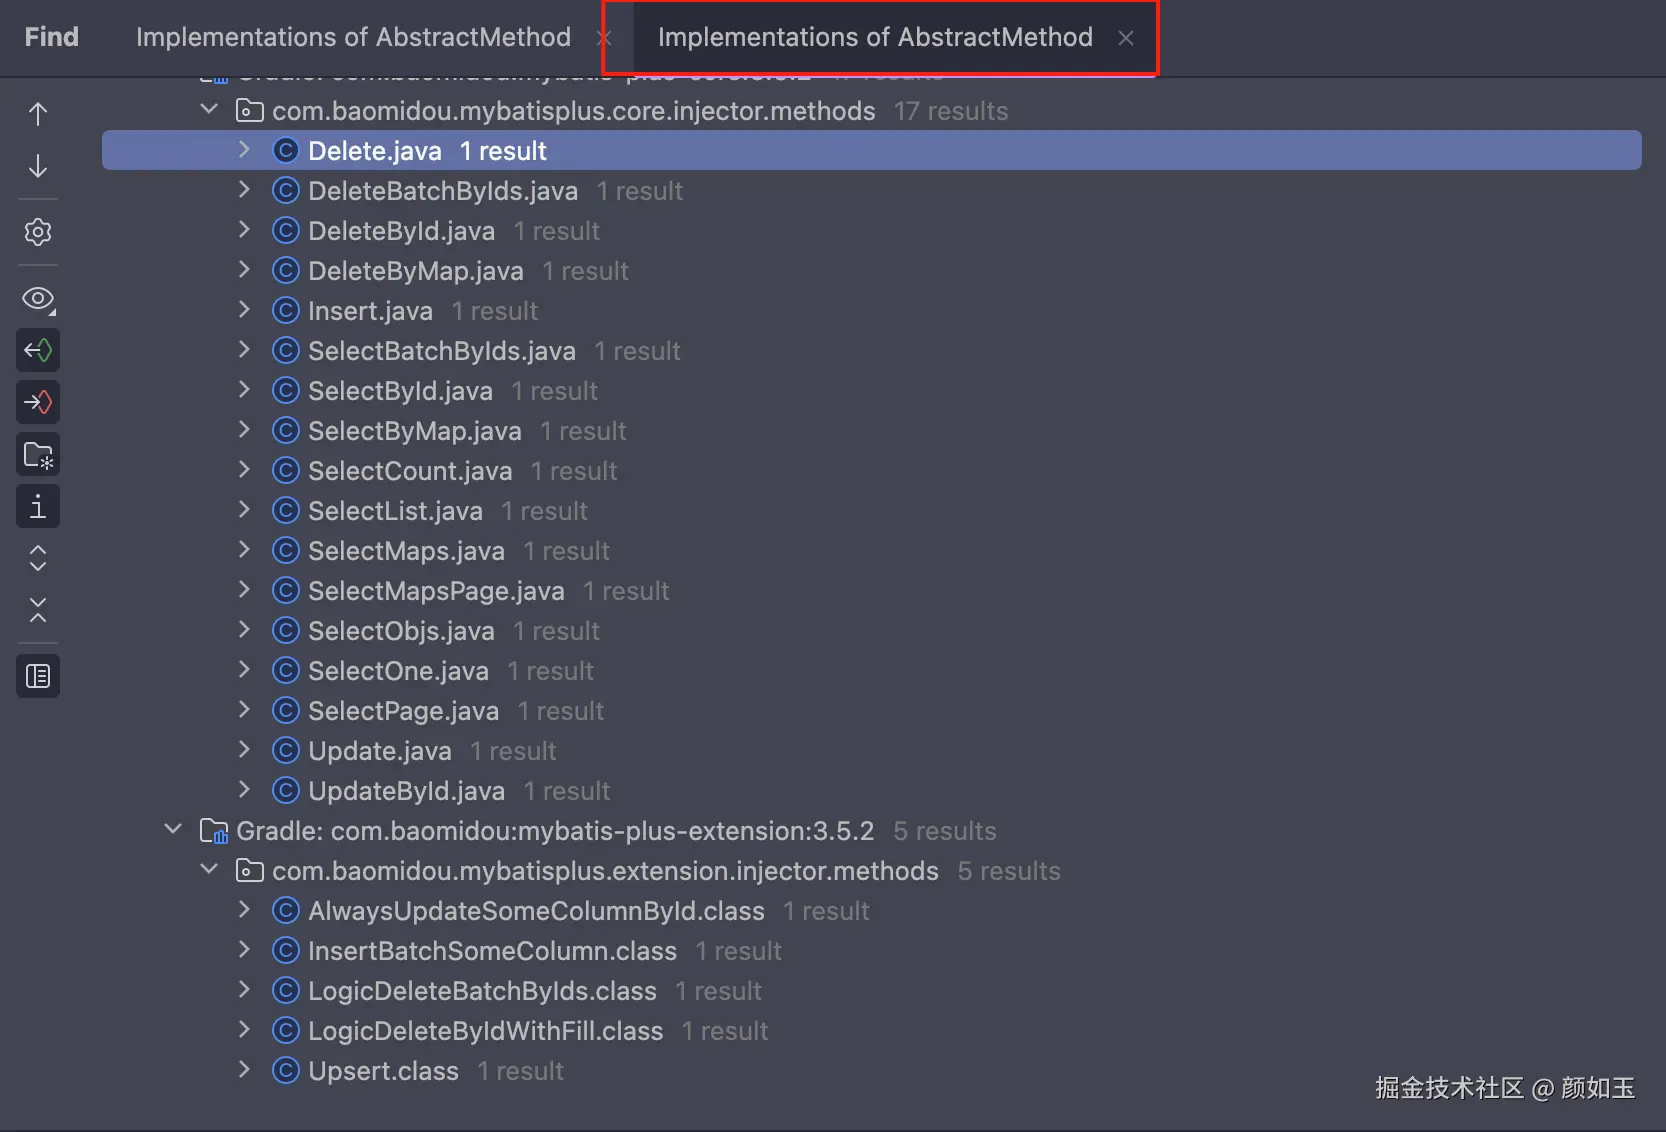Expand all results in tree

(x=38, y=558)
